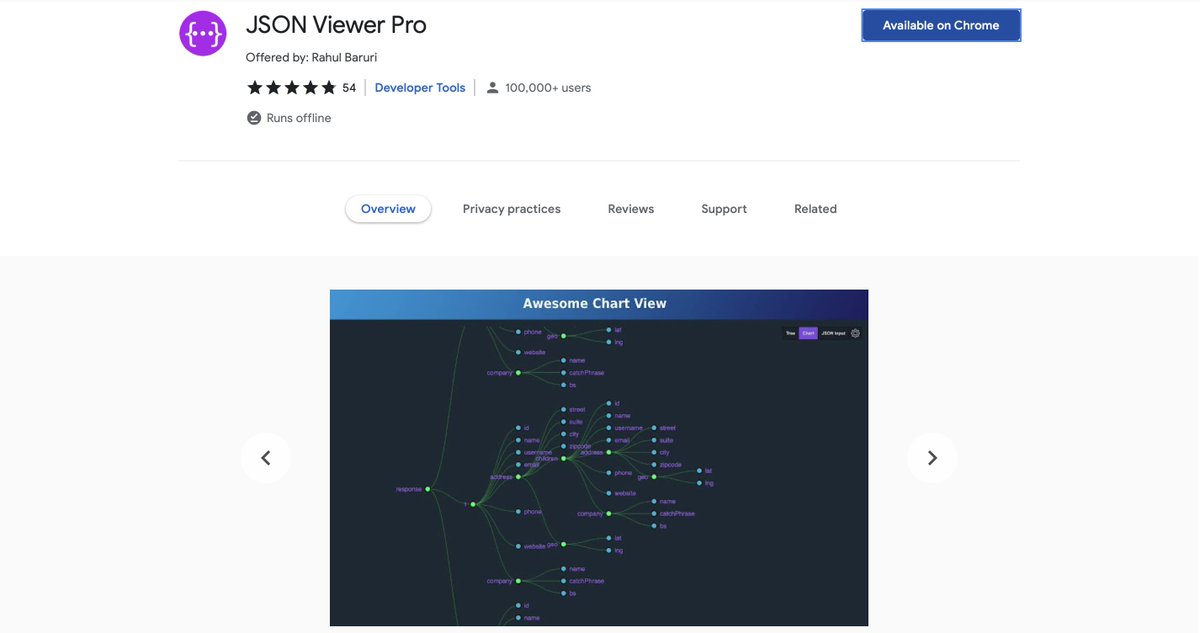Switch to the Tree view toggle
The height and width of the screenshot is (633, 1200).
(791, 333)
